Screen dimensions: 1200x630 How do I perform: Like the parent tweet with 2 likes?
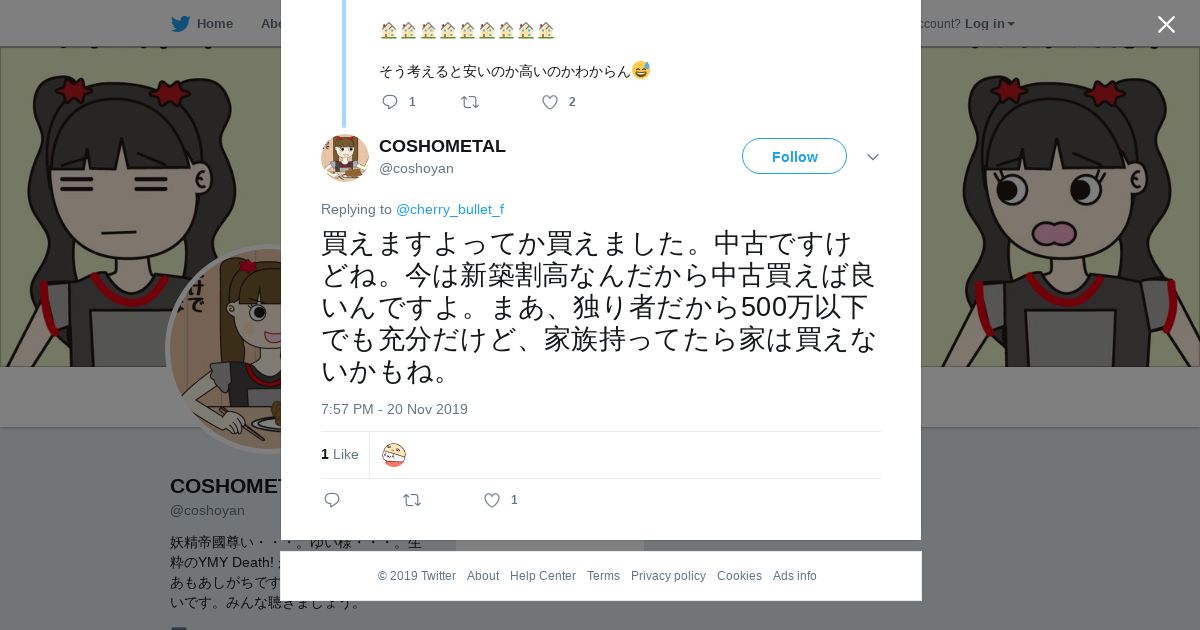(550, 102)
